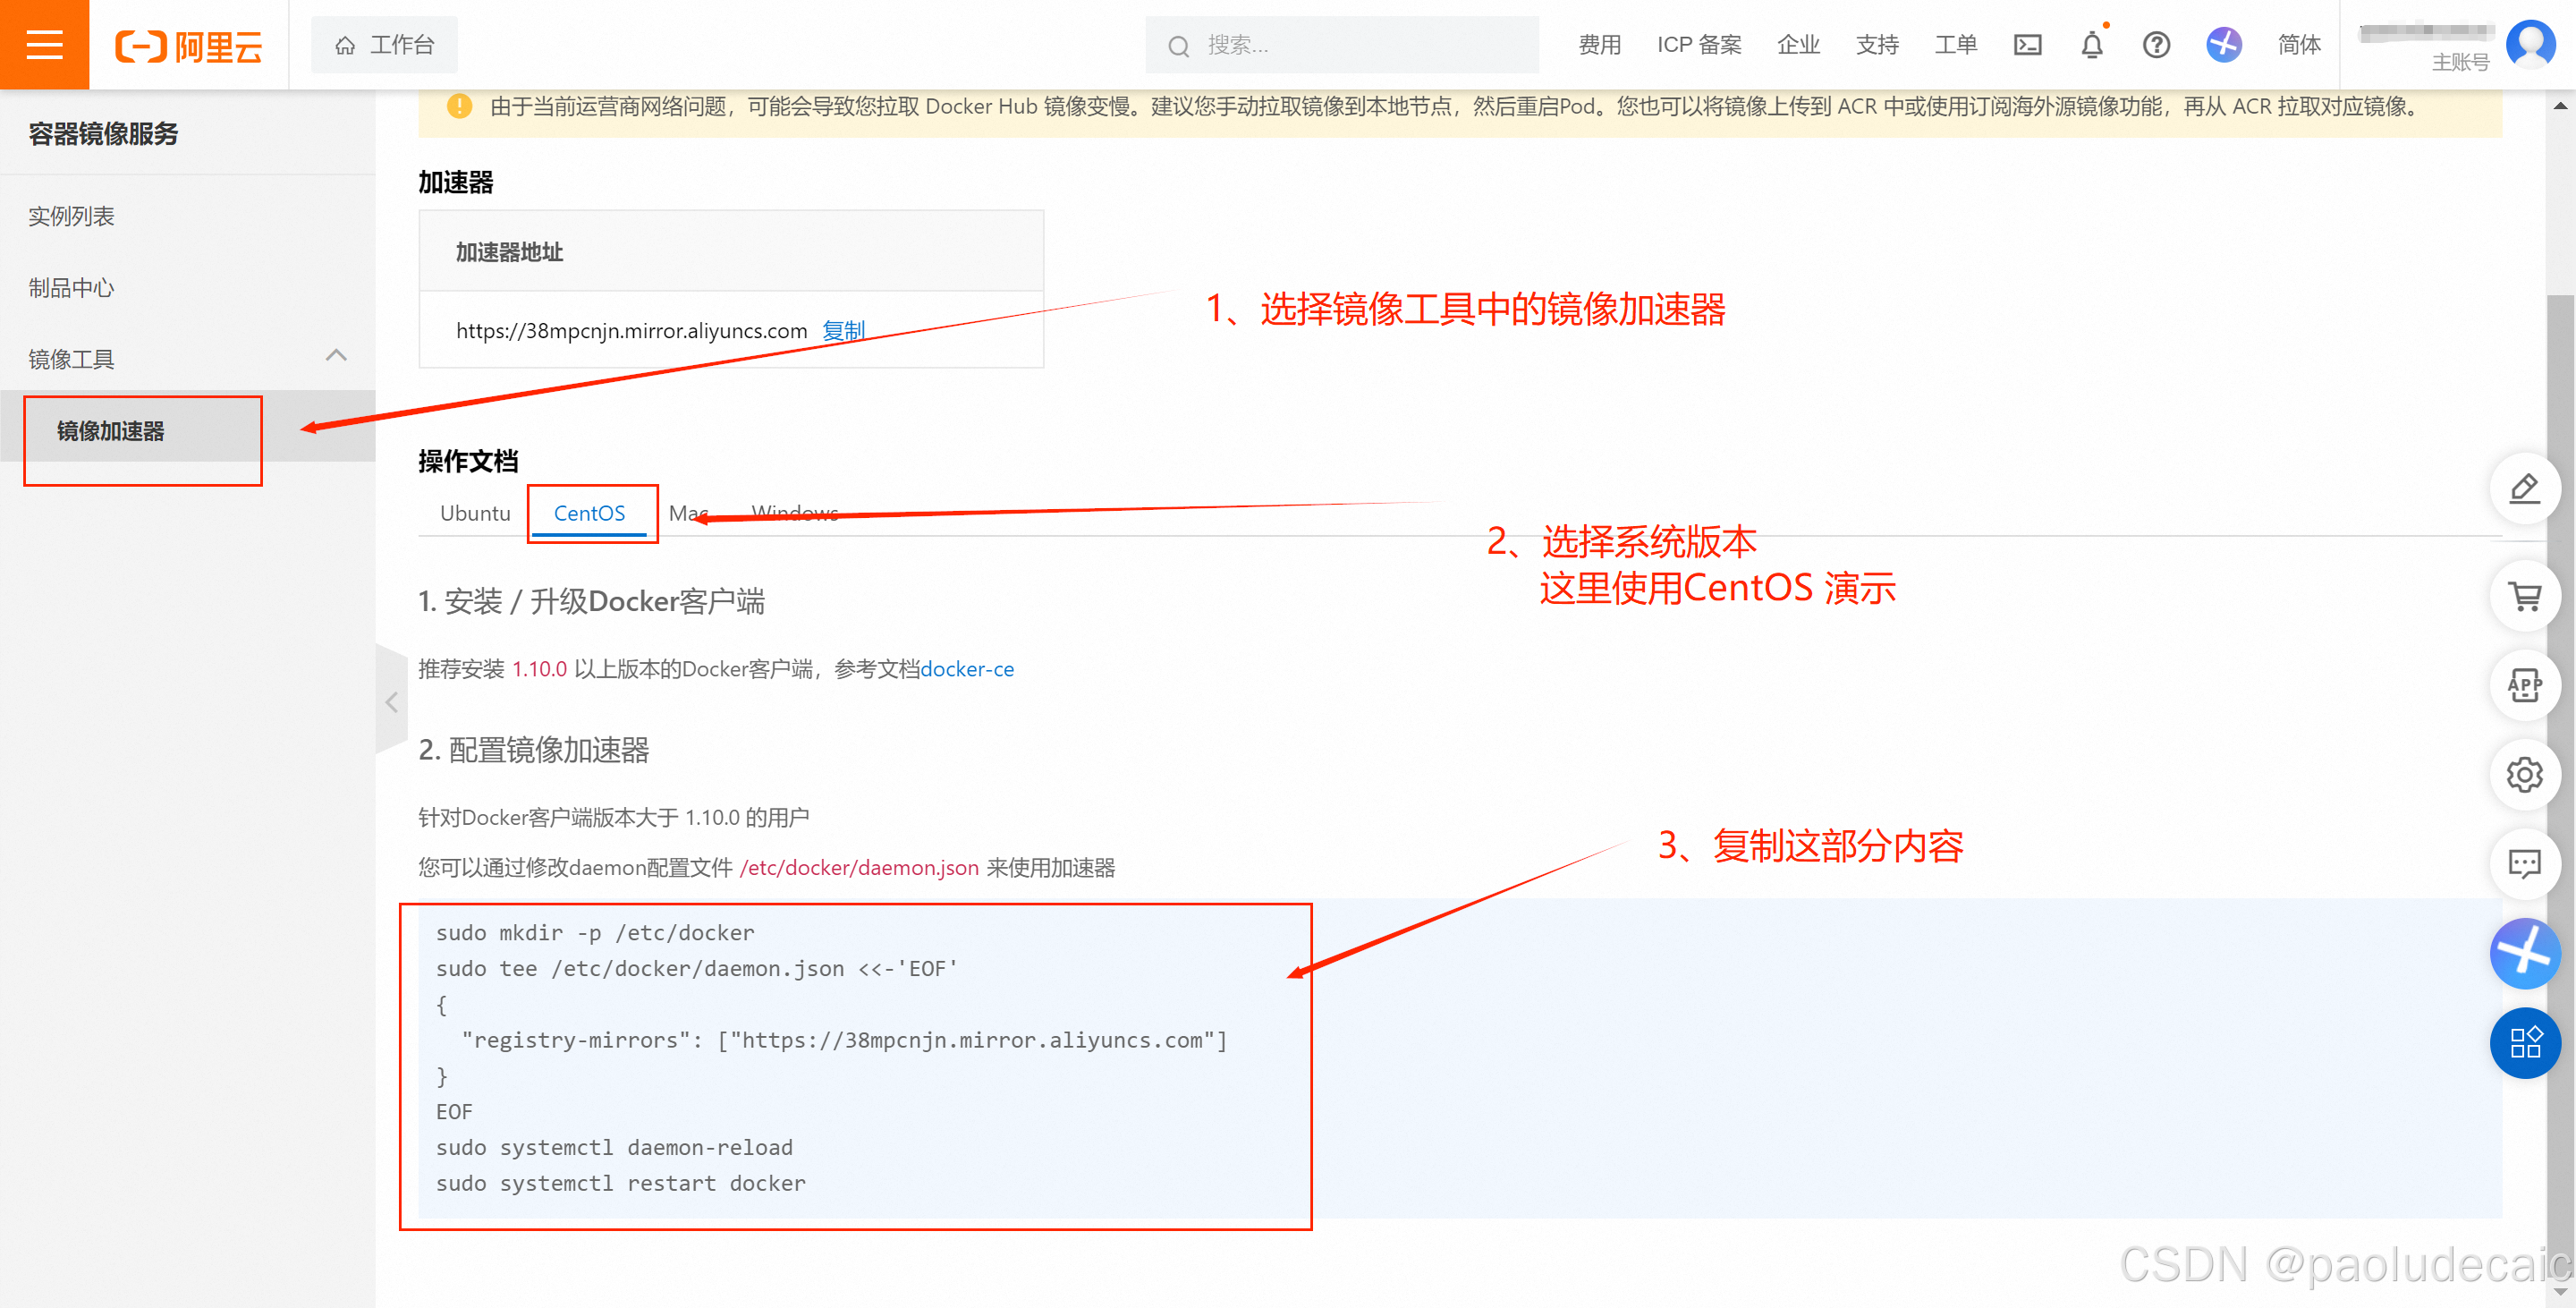Image resolution: width=2576 pixels, height=1308 pixels.
Task: Click the floating settings gear icon
Action: [2524, 775]
